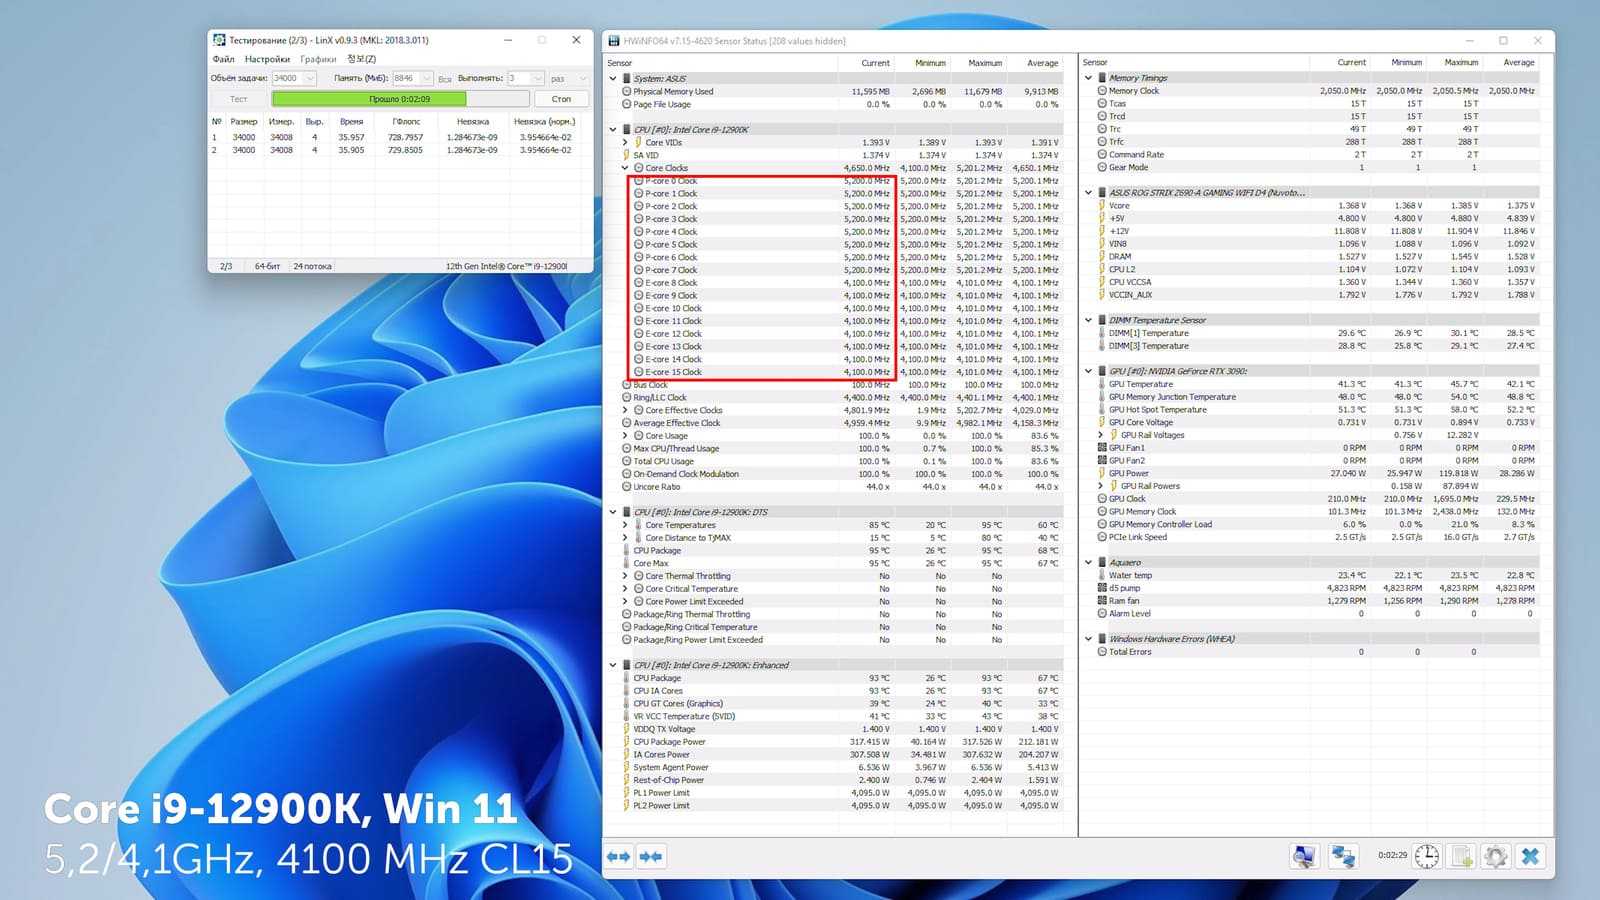Click the green LinX progress bar
The height and width of the screenshot is (900, 1600).
click(x=369, y=99)
